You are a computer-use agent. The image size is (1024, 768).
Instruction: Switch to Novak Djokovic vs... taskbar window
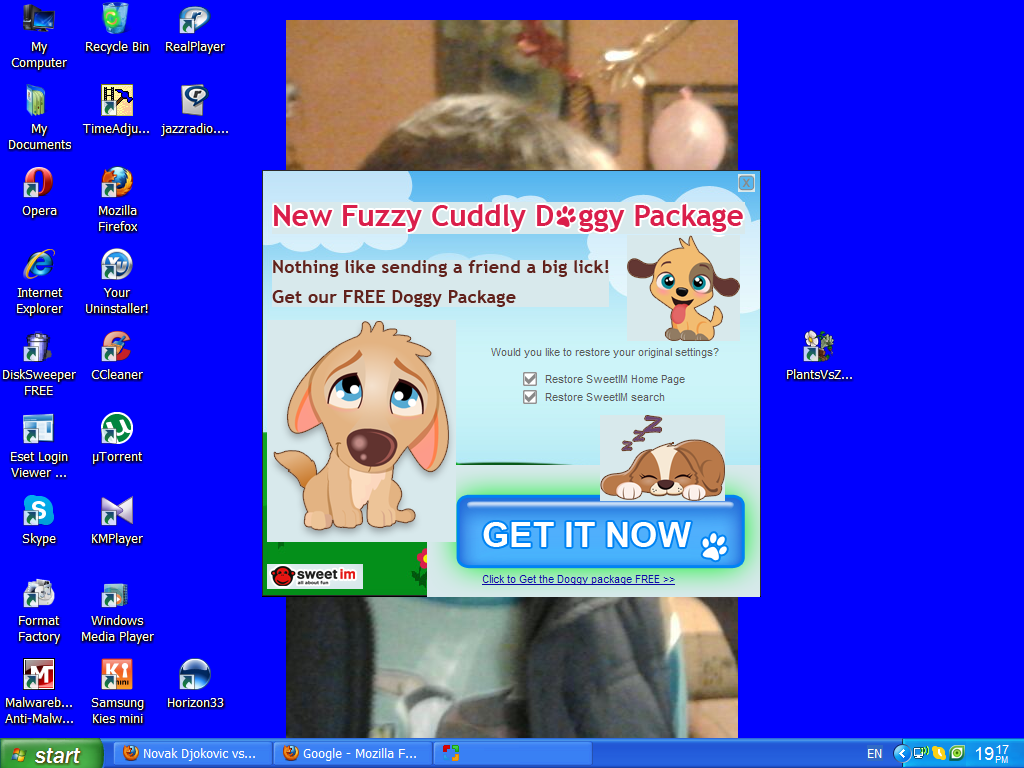coord(193,753)
